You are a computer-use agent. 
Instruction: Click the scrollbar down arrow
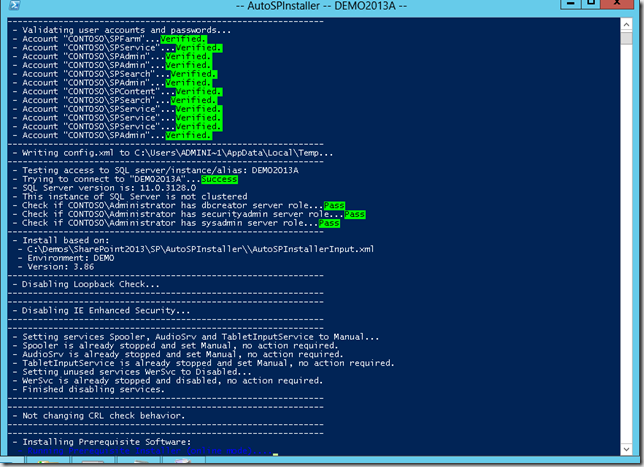[626, 449]
